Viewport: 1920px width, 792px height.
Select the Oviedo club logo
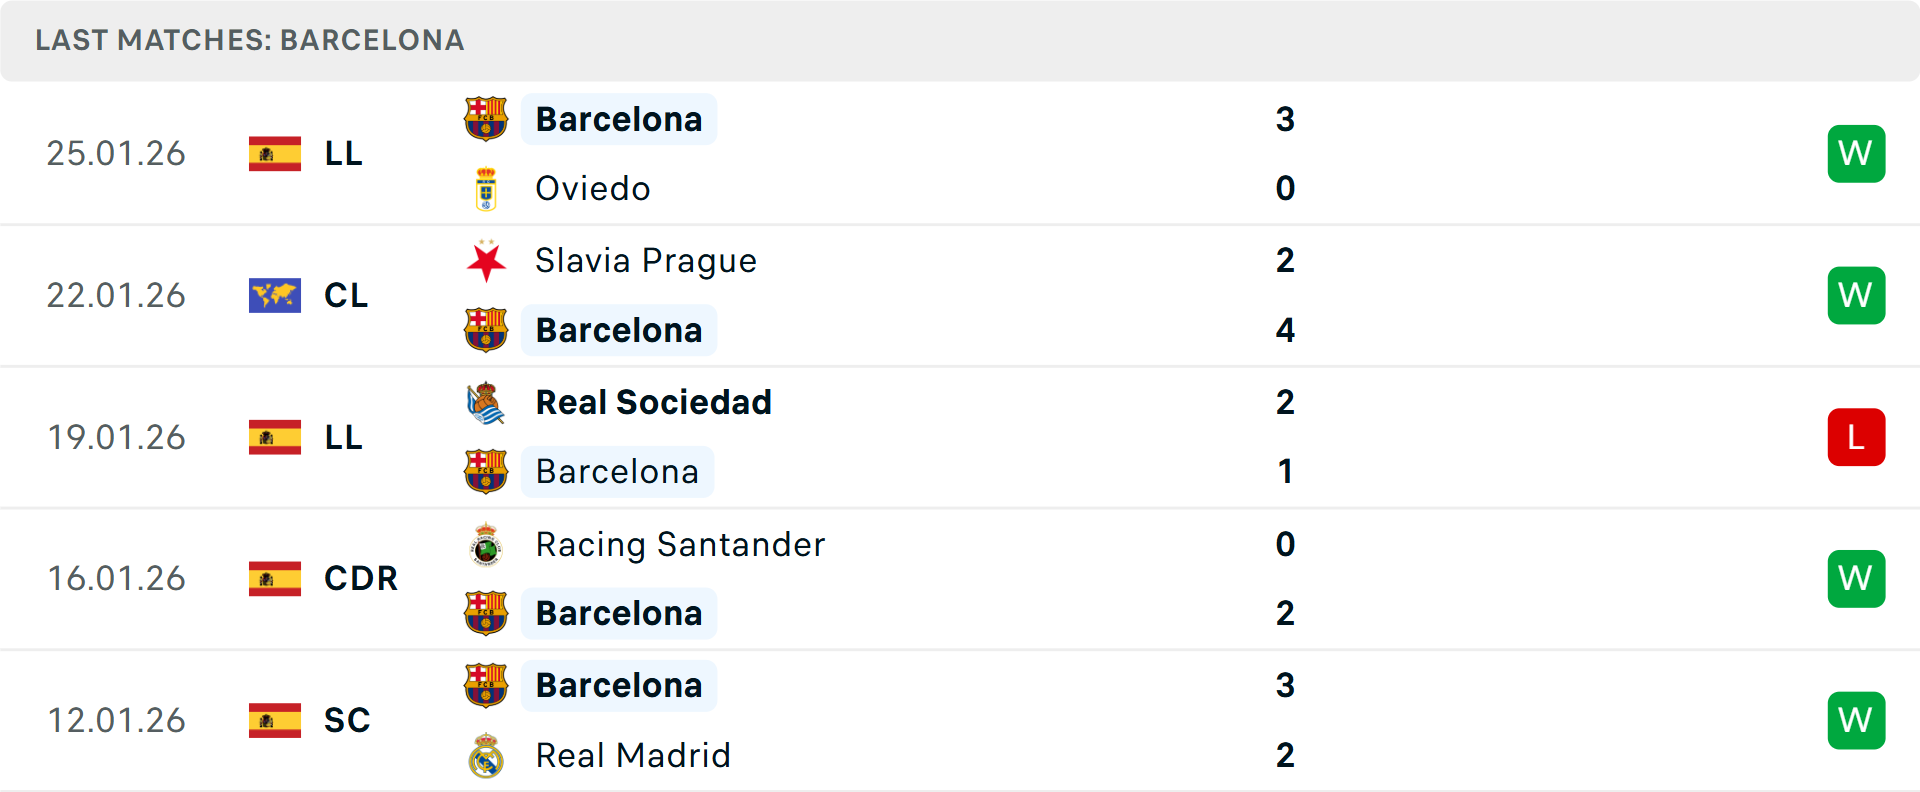(486, 188)
